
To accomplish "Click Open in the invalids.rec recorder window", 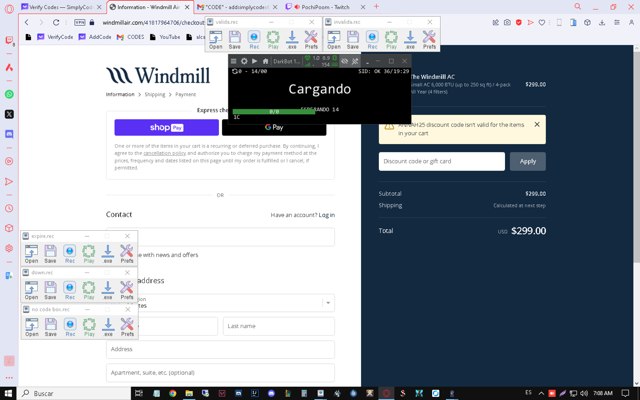I will 334,40.
